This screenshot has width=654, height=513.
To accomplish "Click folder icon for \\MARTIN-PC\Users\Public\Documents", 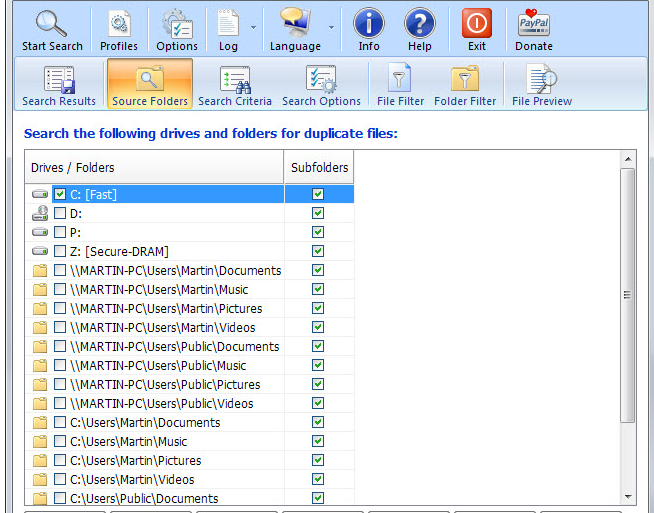I will [40, 346].
